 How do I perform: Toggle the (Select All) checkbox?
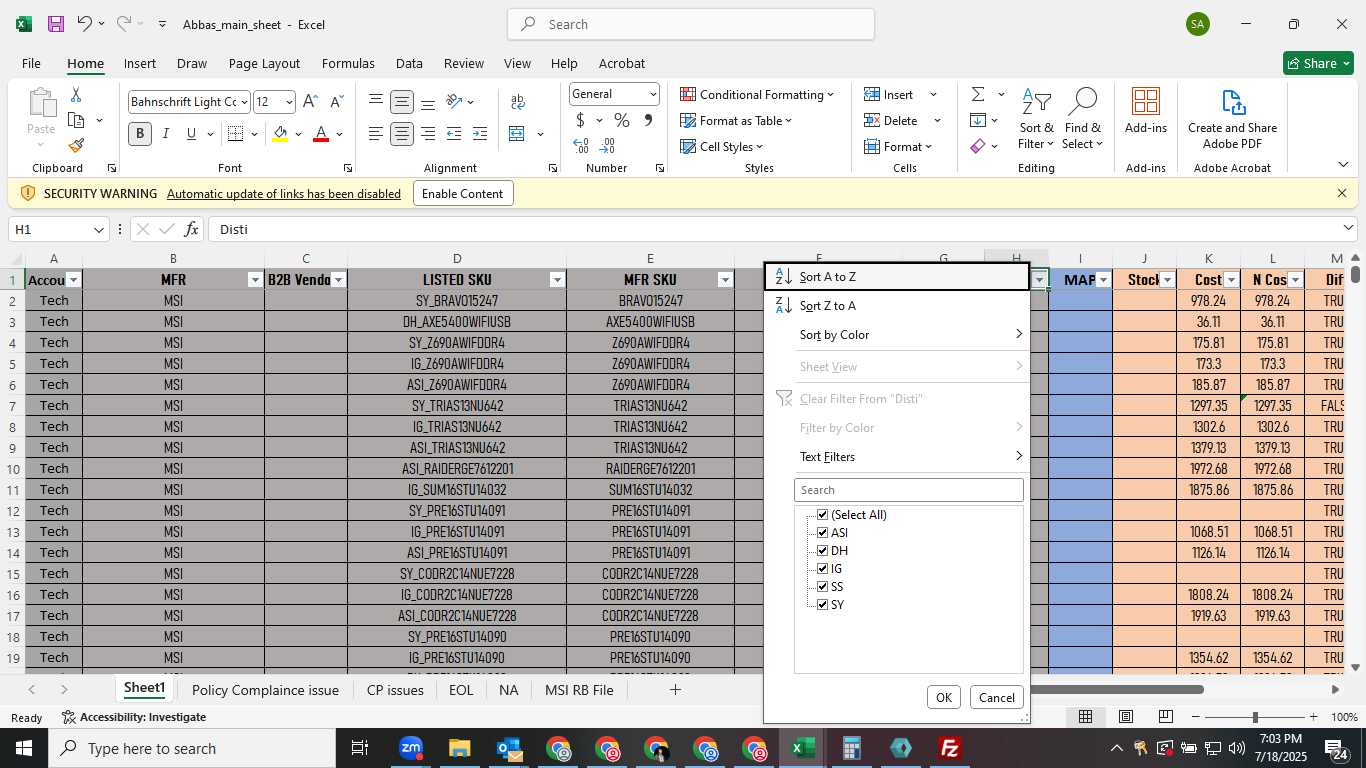[823, 515]
